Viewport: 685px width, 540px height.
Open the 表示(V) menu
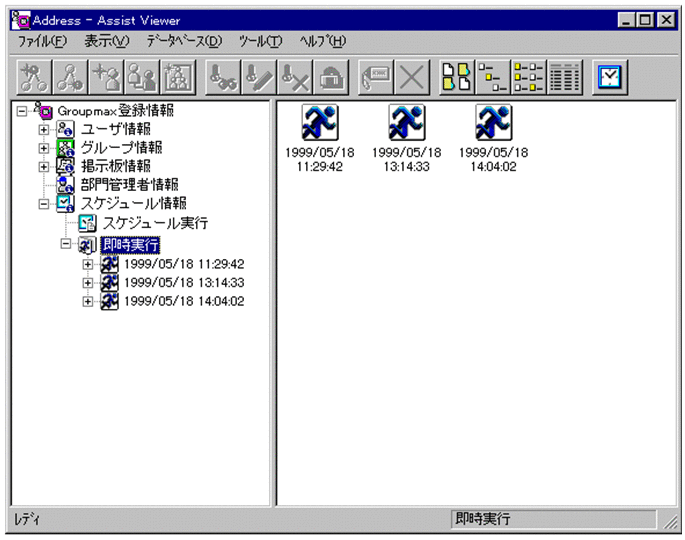[107, 42]
